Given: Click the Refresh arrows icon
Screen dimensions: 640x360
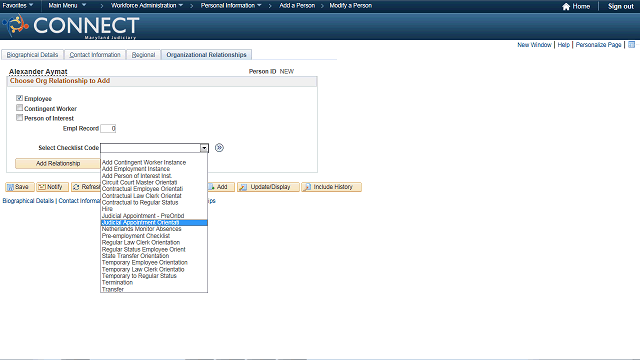Looking at the screenshot, I should point(76,187).
